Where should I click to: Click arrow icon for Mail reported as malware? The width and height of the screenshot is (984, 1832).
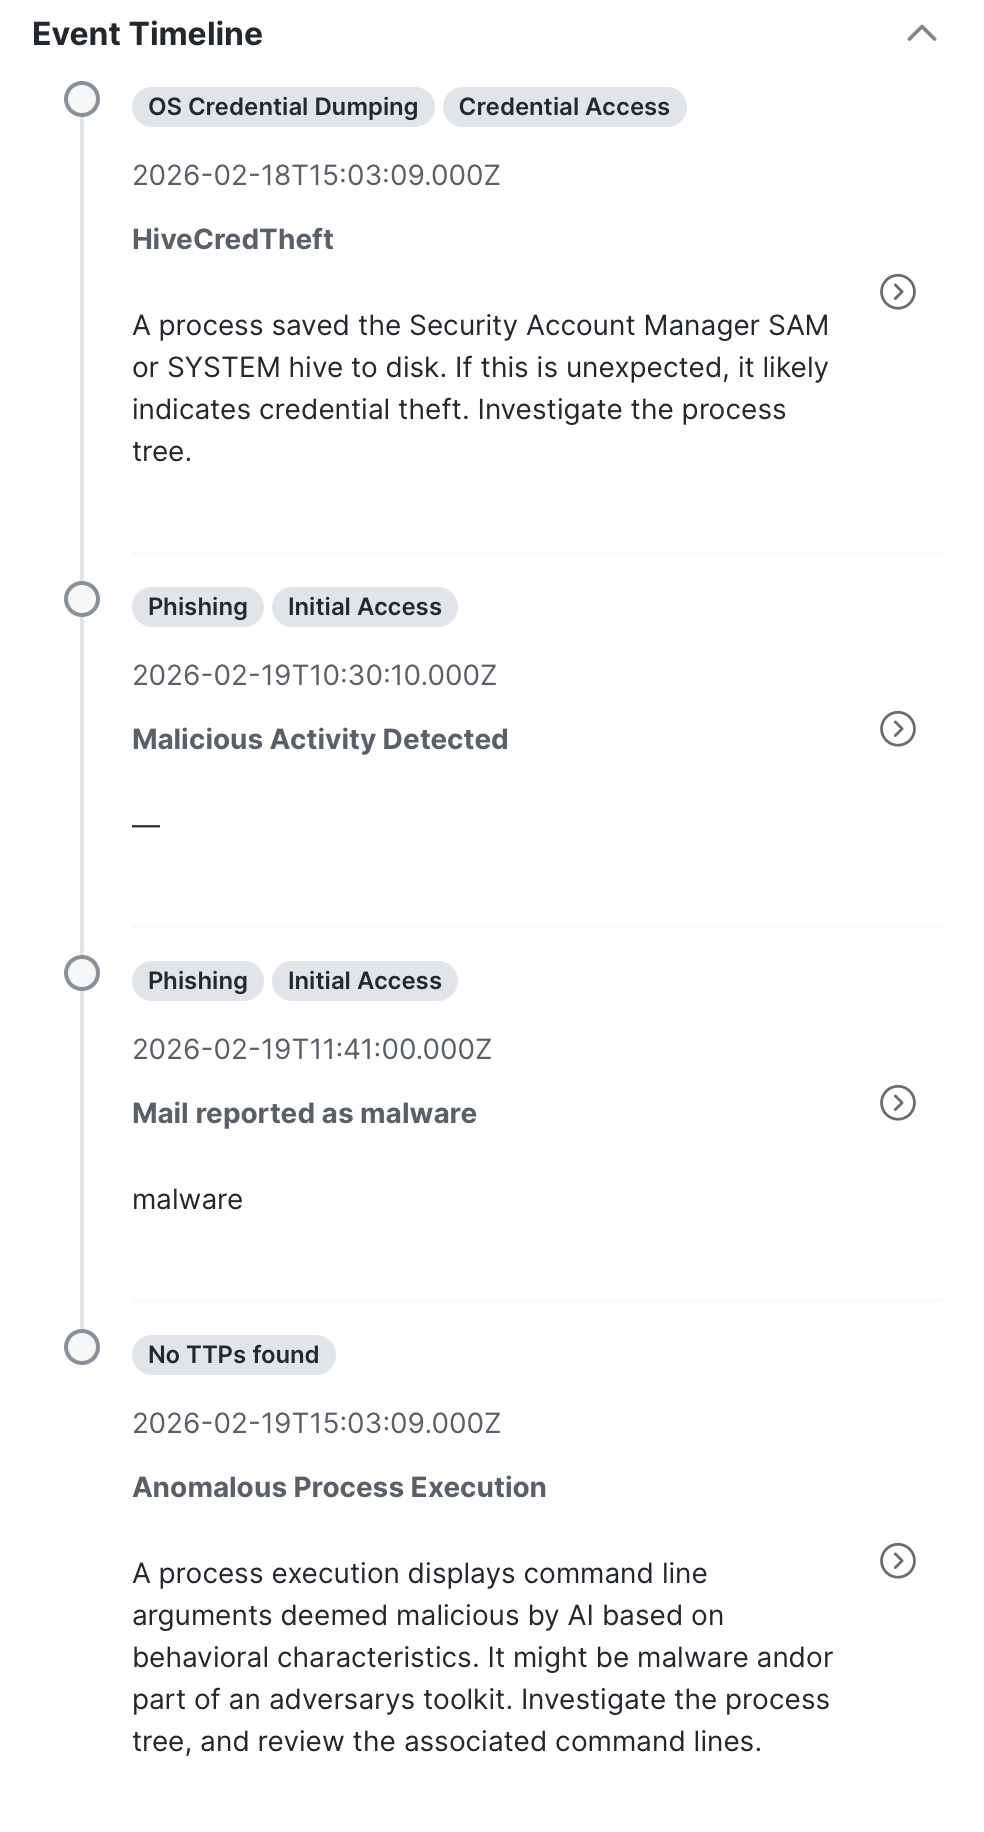[x=897, y=1103]
